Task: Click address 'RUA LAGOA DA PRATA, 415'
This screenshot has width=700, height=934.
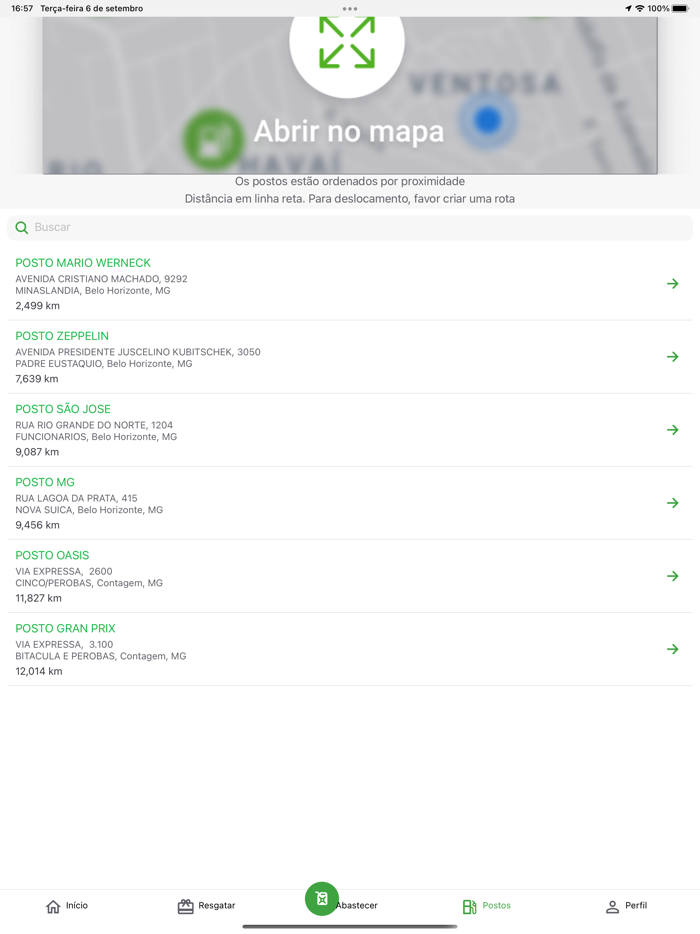Action: [76, 498]
